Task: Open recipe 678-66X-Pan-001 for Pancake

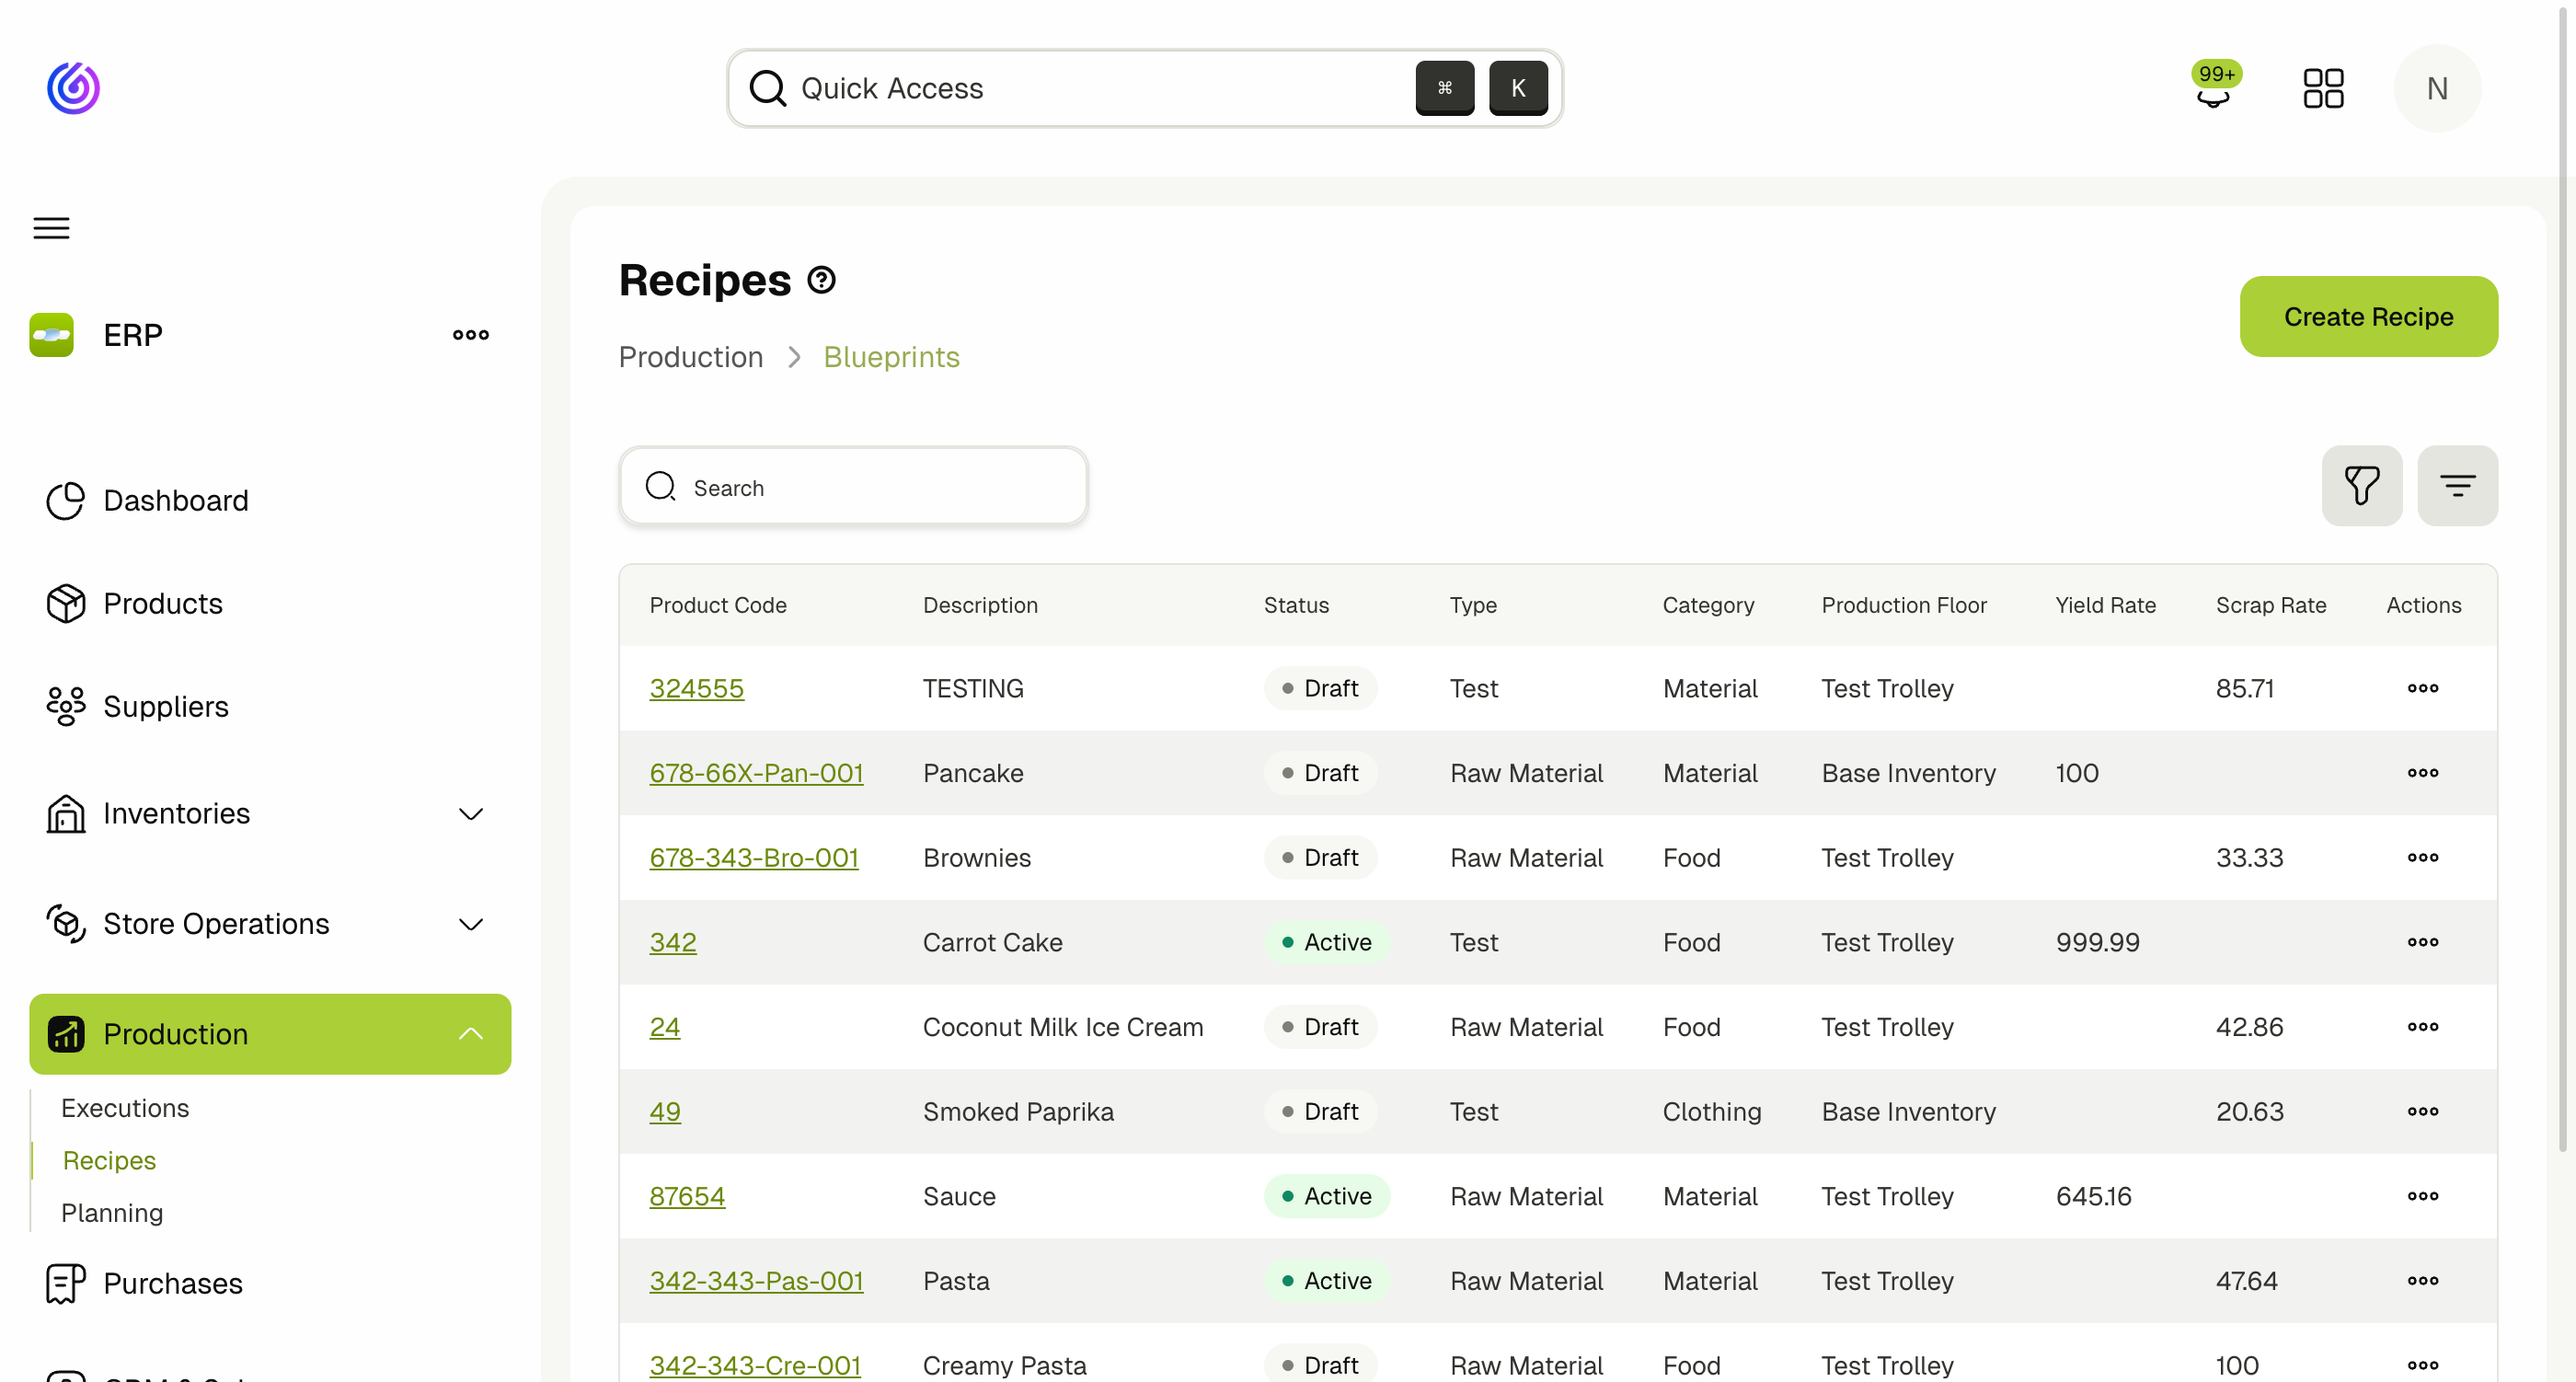Action: click(757, 773)
